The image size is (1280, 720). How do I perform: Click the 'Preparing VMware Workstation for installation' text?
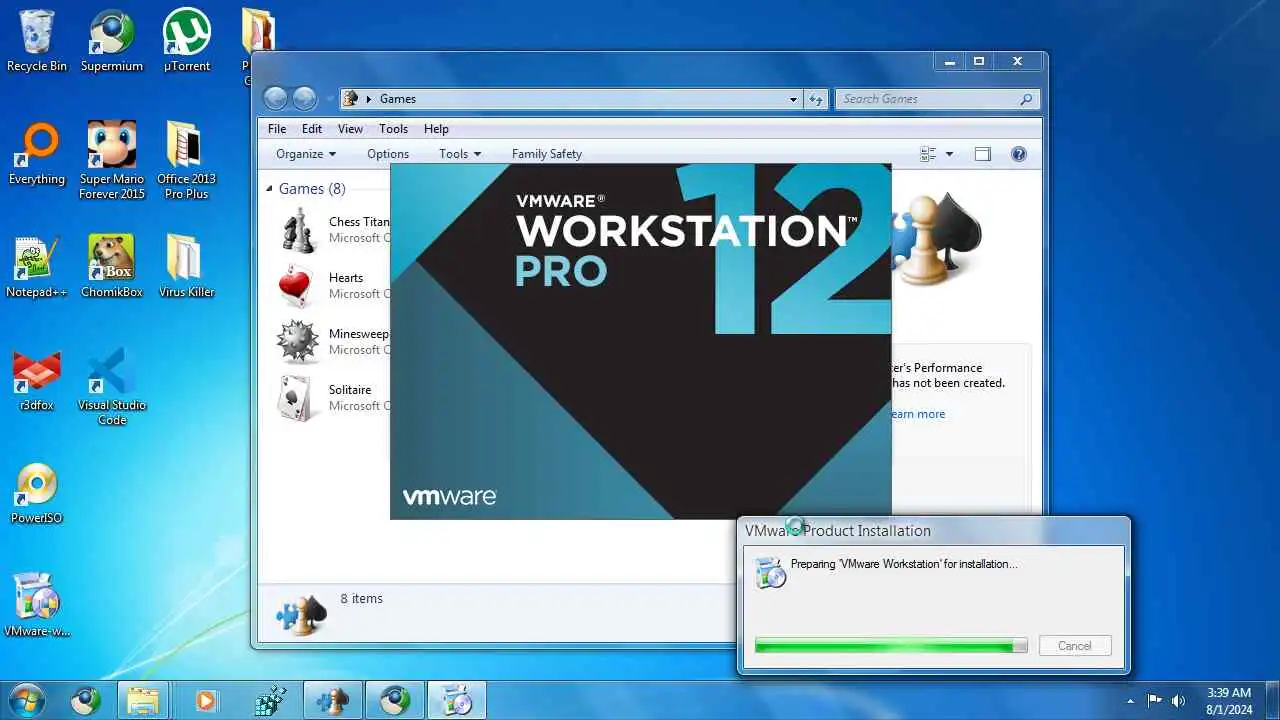904,564
